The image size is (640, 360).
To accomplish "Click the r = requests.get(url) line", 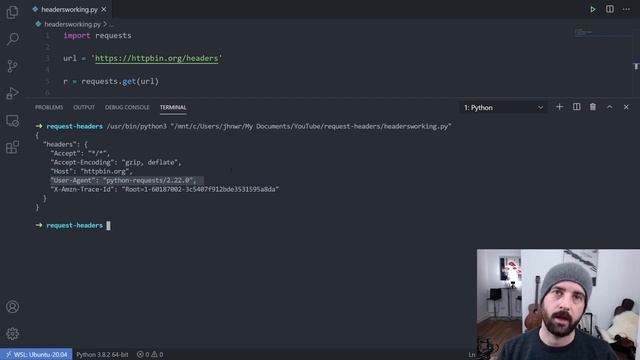I will pos(111,81).
